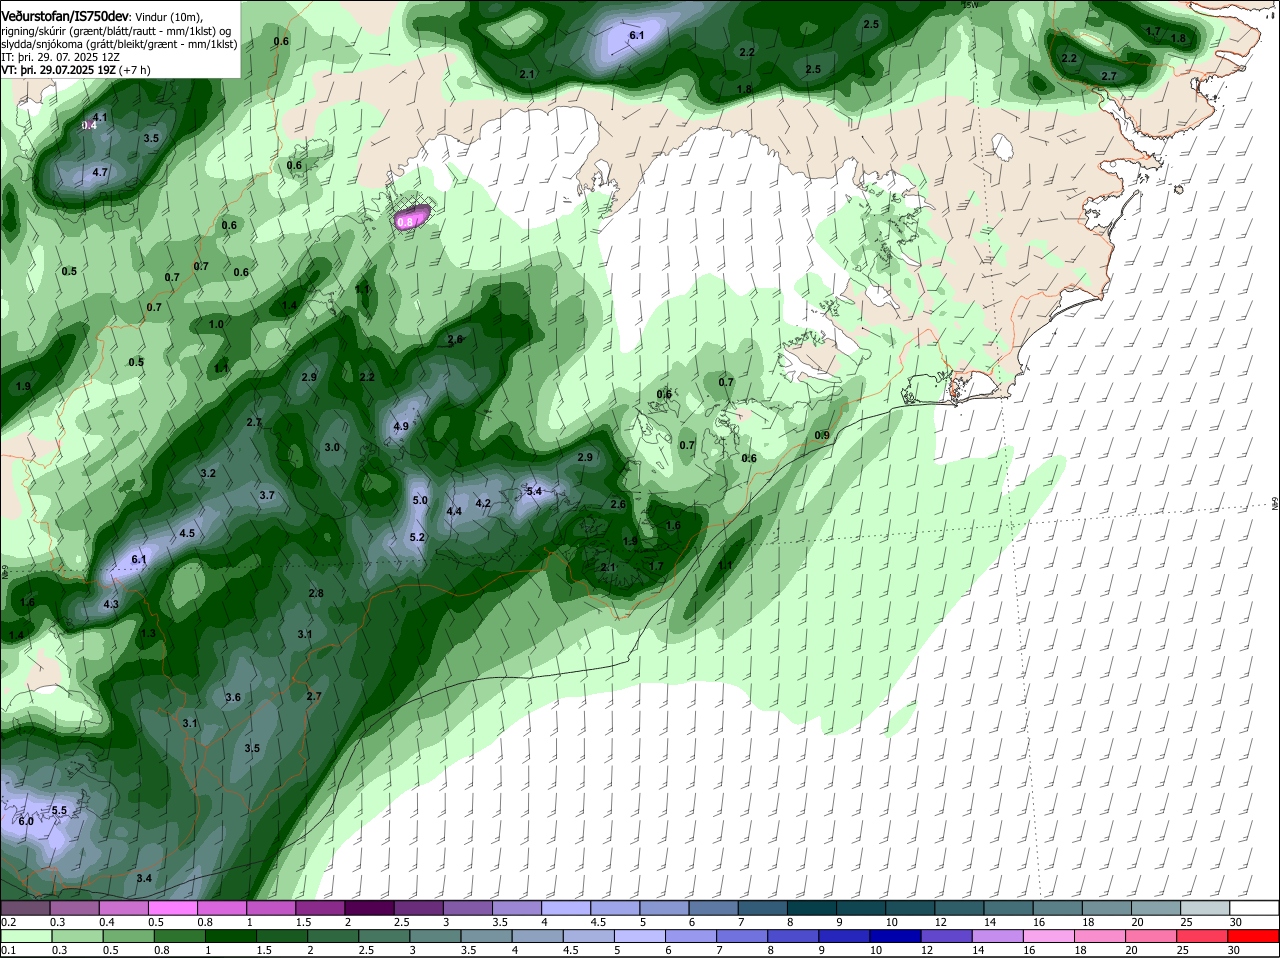This screenshot has height=958, width=1280.
Task: Click the precipitation value 3.0 on the map
Action: click(332, 447)
